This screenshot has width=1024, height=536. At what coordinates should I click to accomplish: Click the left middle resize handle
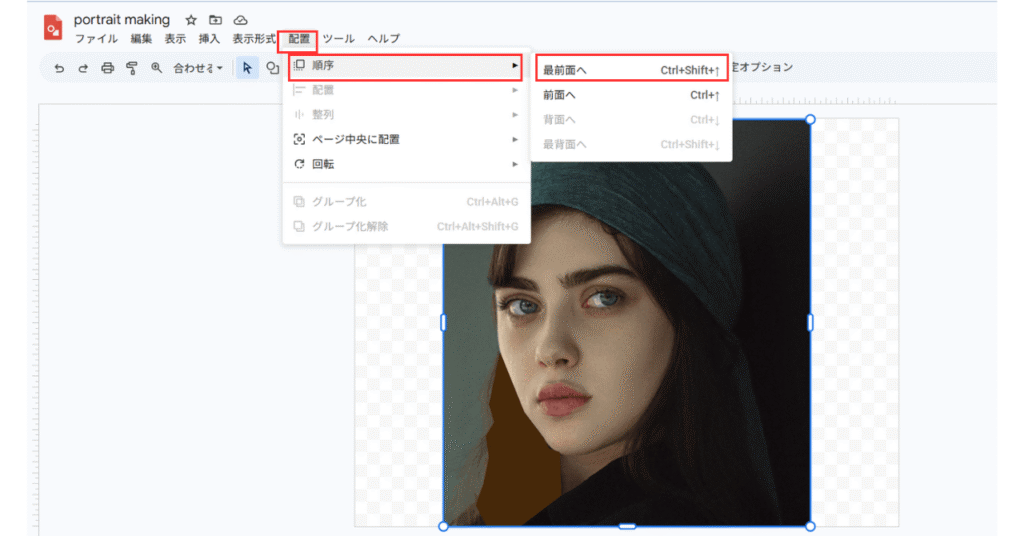pyautogui.click(x=443, y=323)
